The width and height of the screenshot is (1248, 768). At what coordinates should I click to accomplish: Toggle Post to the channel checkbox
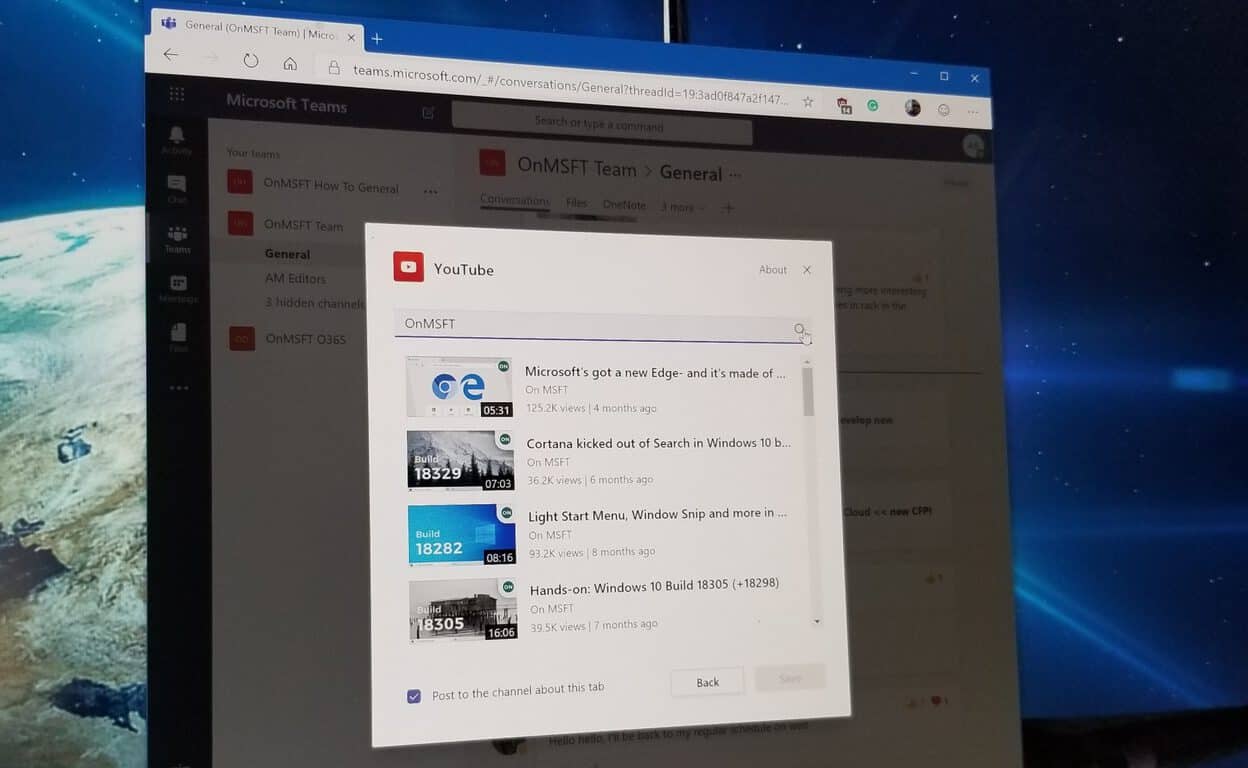click(x=414, y=696)
